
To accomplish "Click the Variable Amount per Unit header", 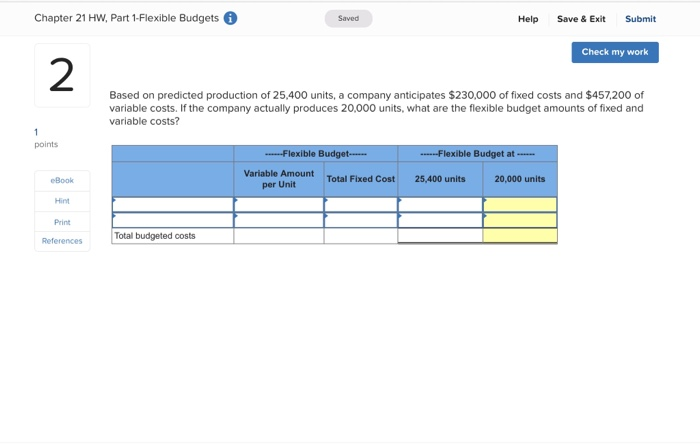I will coord(279,179).
